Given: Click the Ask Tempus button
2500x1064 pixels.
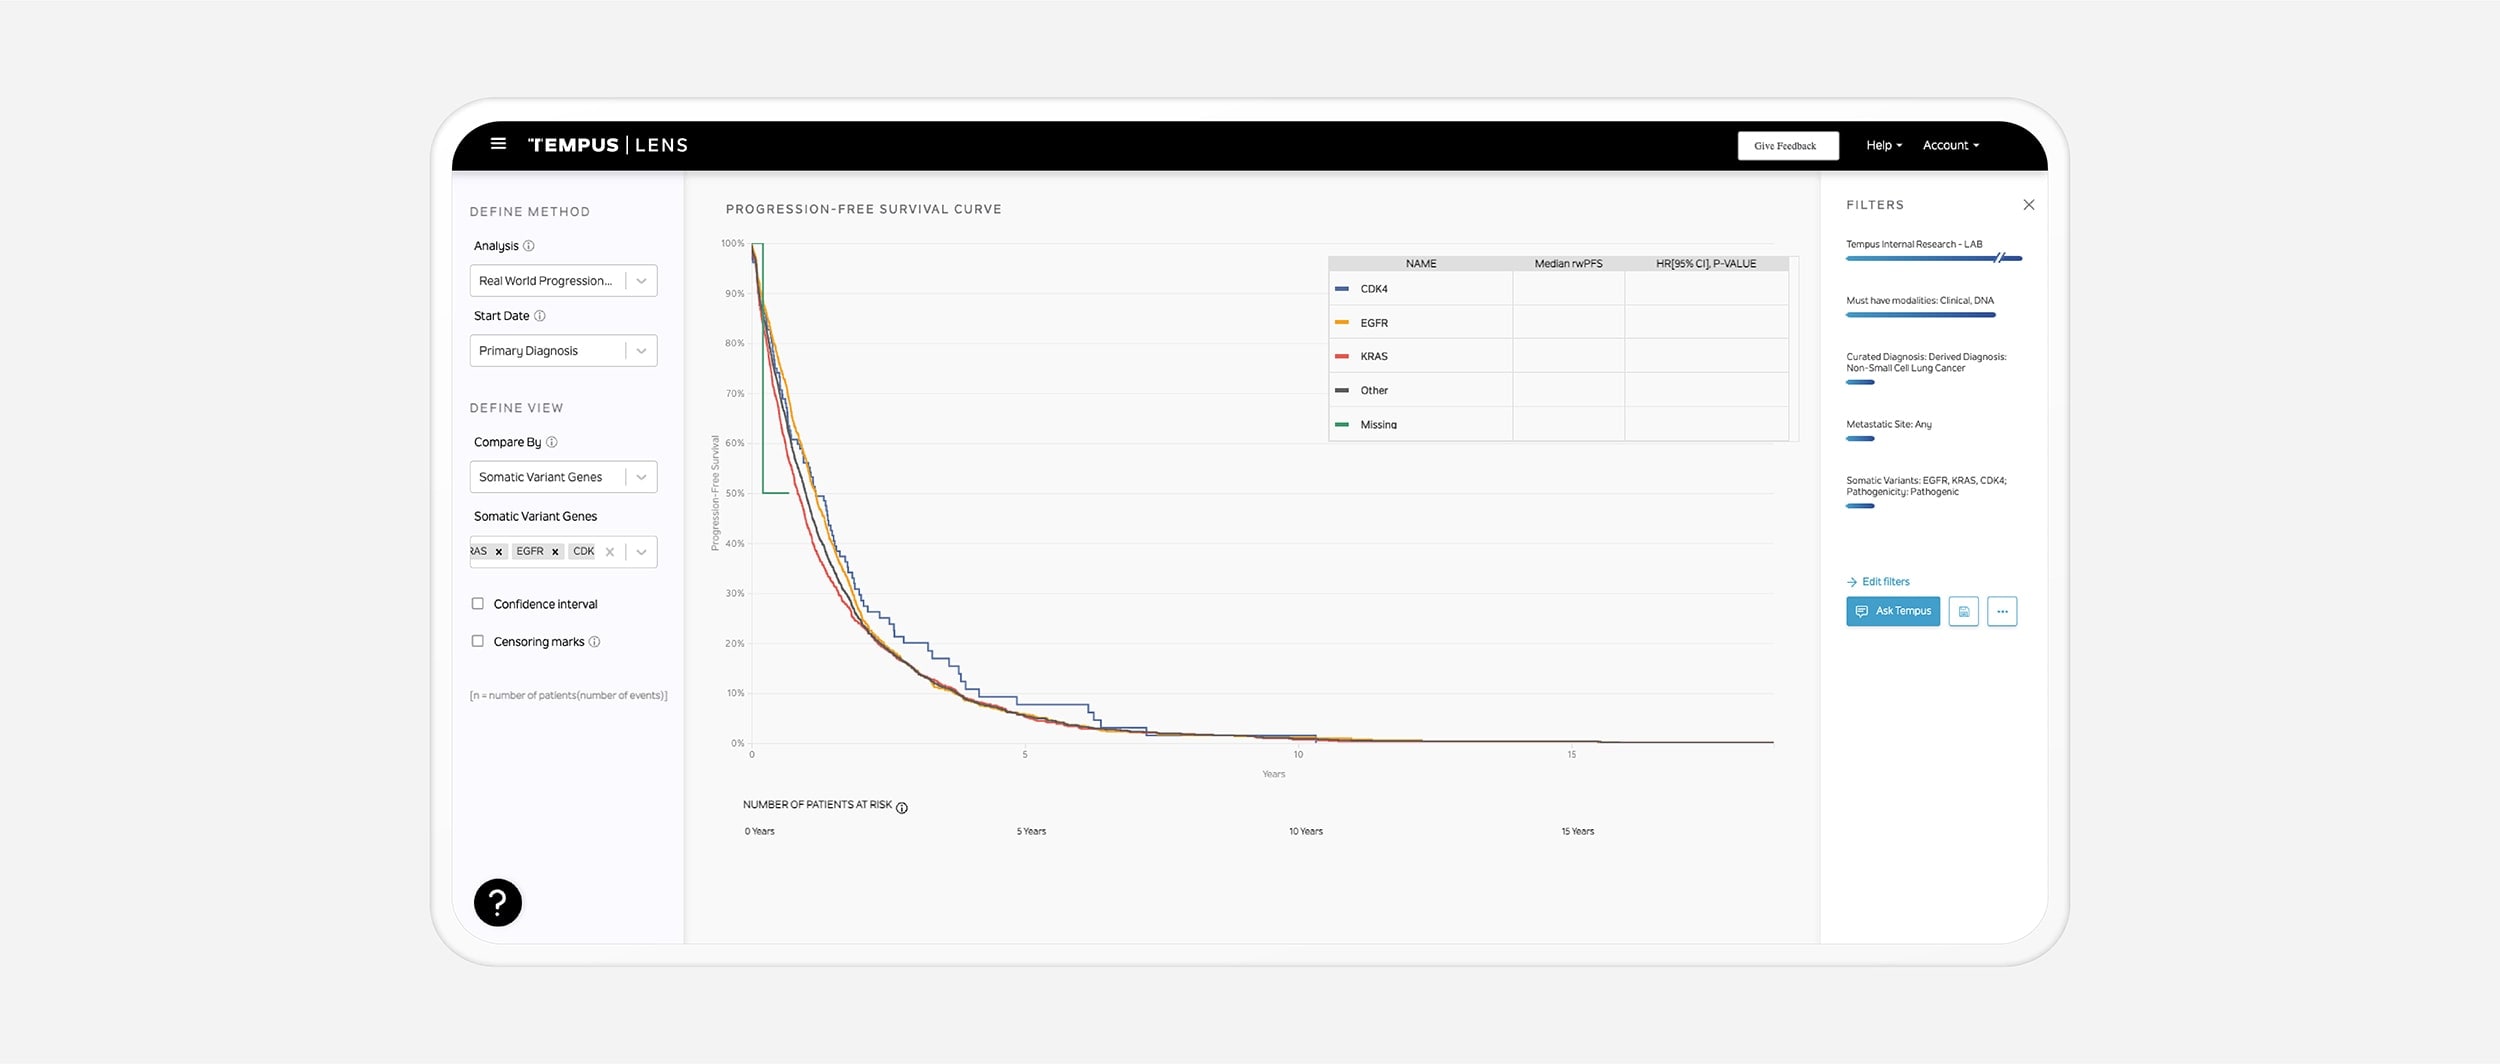Looking at the screenshot, I should (1893, 611).
